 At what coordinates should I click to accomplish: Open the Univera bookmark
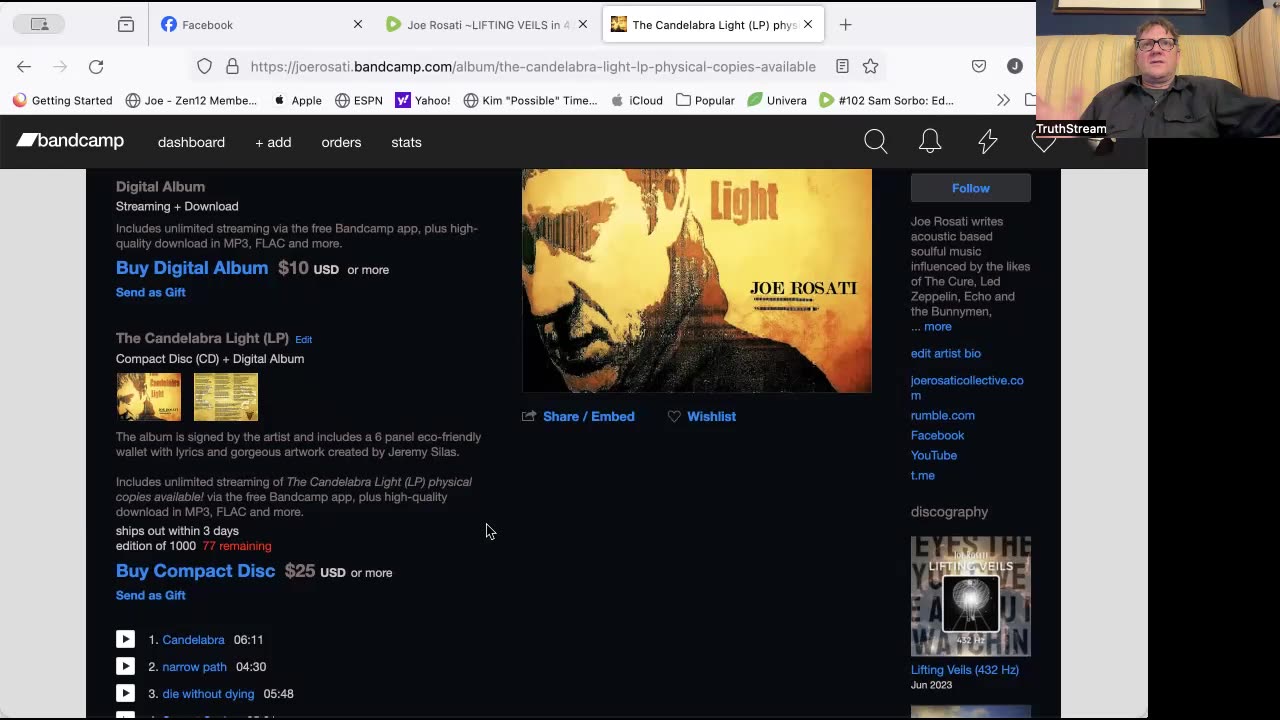[777, 100]
